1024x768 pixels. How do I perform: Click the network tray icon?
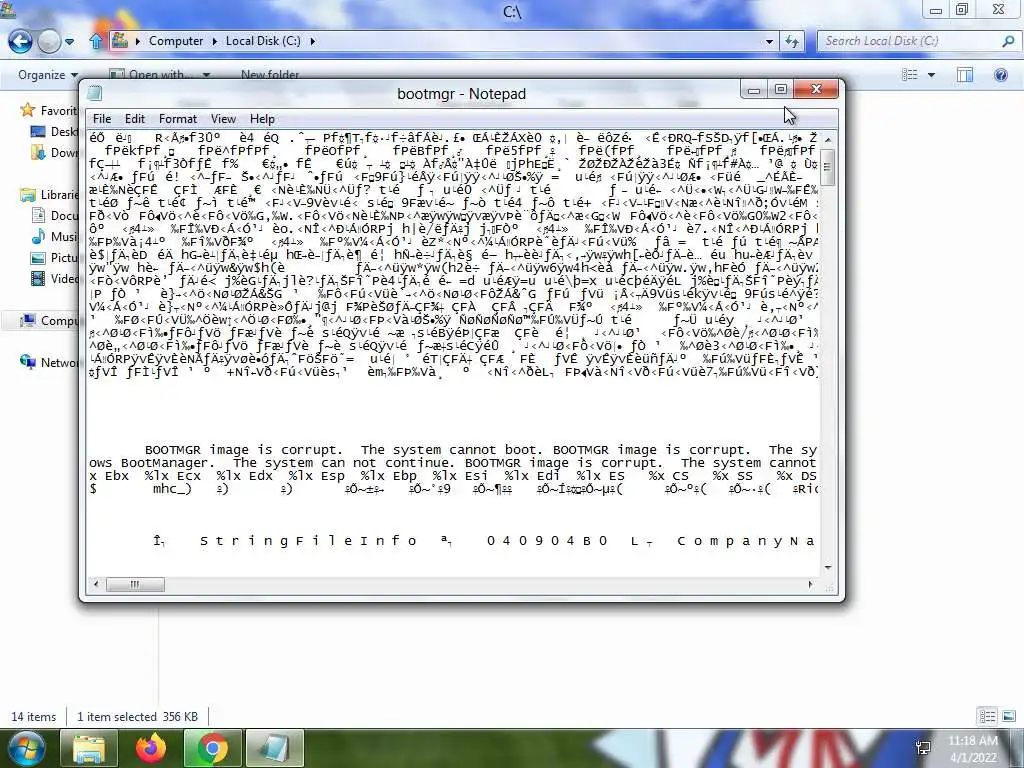pos(923,748)
